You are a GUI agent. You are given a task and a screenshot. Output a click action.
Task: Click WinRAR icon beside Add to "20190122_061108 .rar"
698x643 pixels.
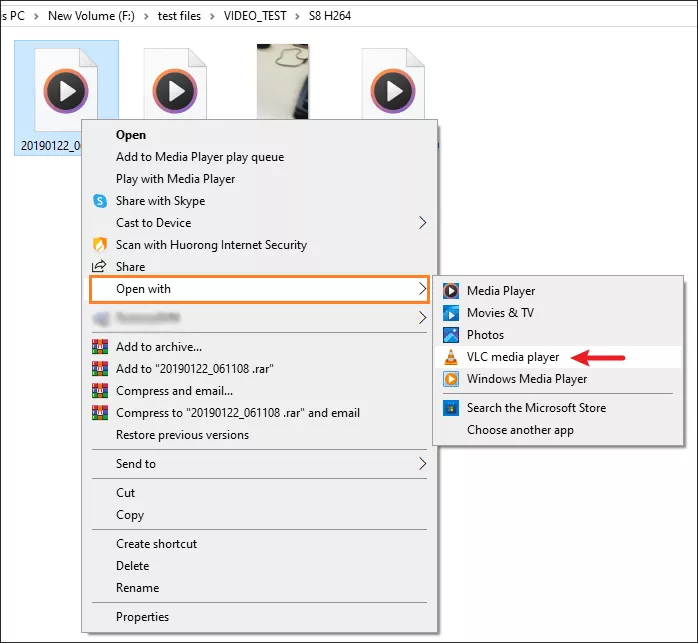pyautogui.click(x=100, y=368)
